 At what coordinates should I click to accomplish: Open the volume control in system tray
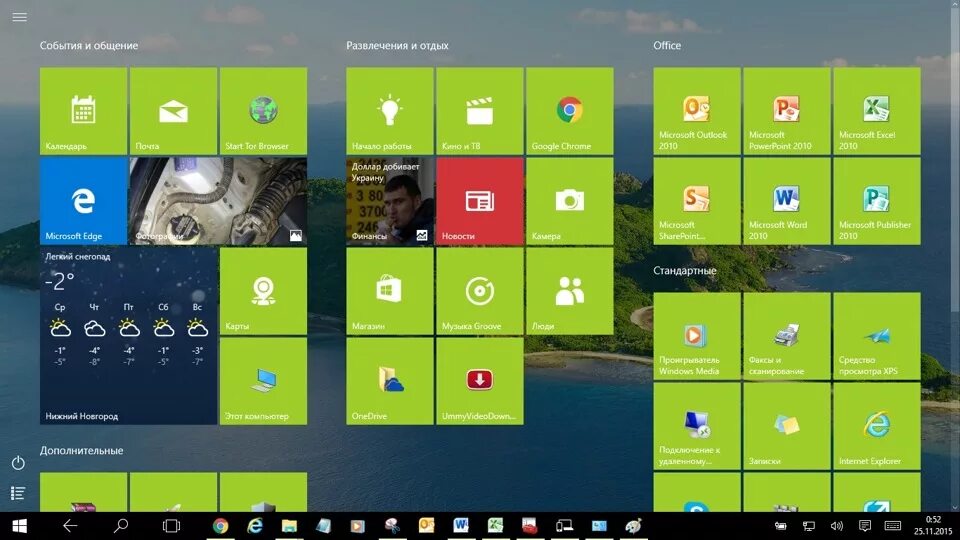point(837,526)
